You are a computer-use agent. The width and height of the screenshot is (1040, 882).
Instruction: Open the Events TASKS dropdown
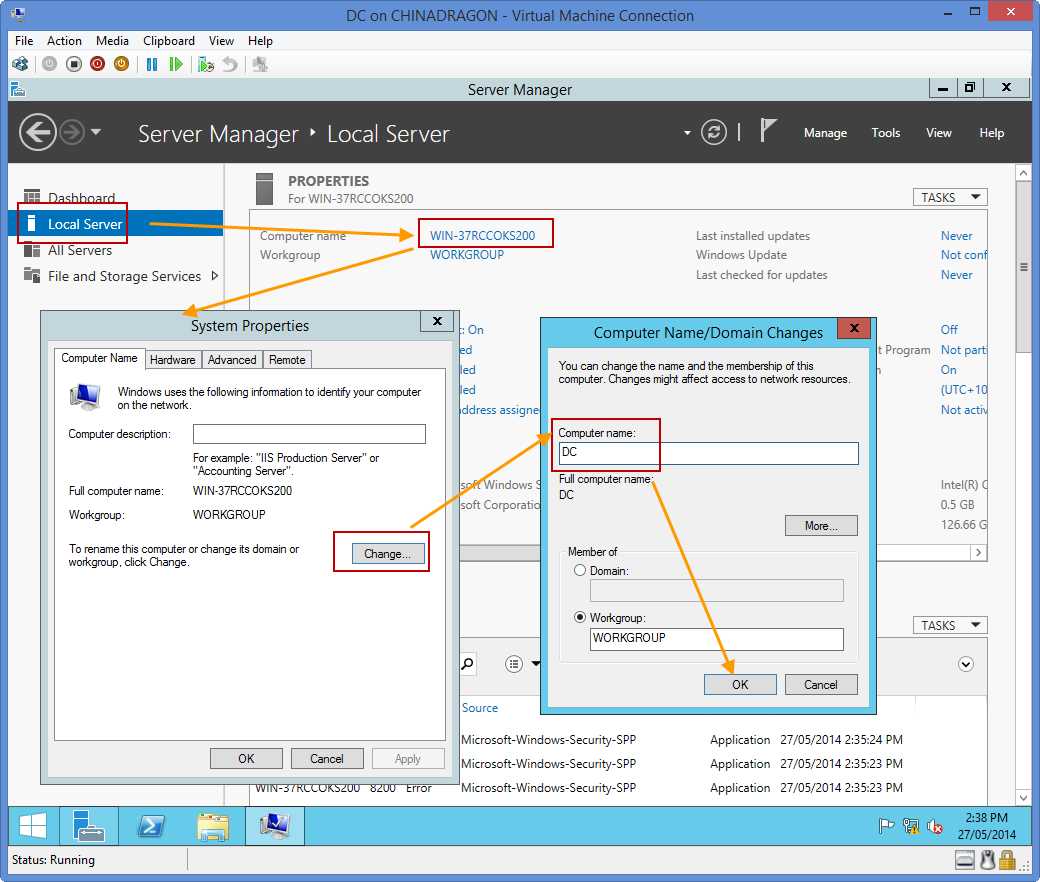[950, 625]
